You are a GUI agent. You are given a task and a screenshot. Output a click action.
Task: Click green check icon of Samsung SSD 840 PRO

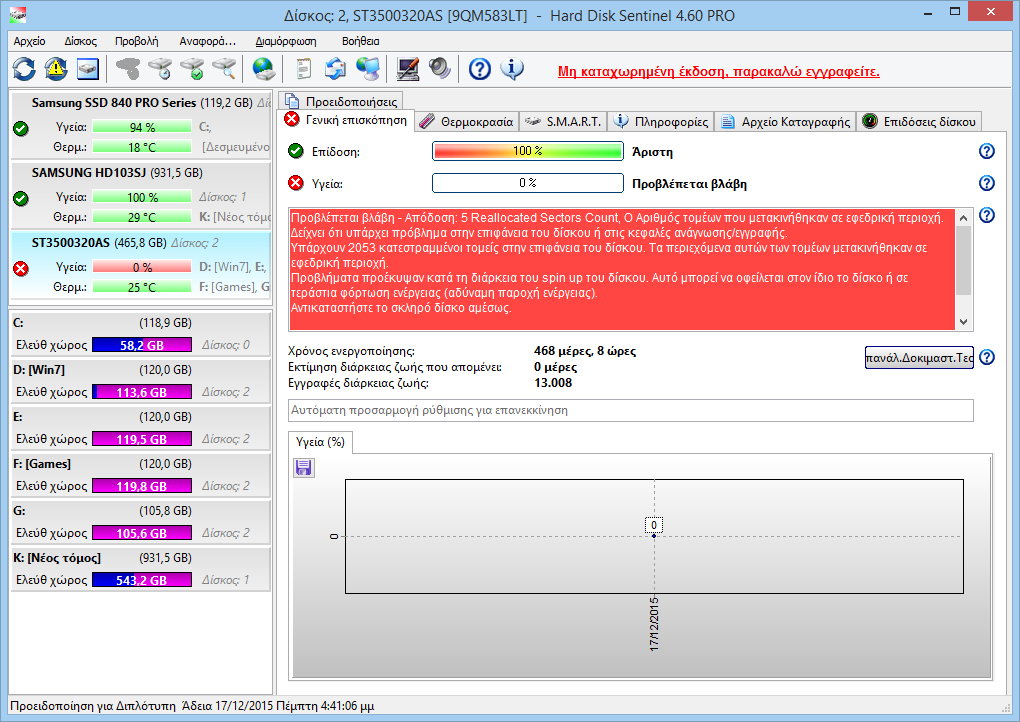21,128
